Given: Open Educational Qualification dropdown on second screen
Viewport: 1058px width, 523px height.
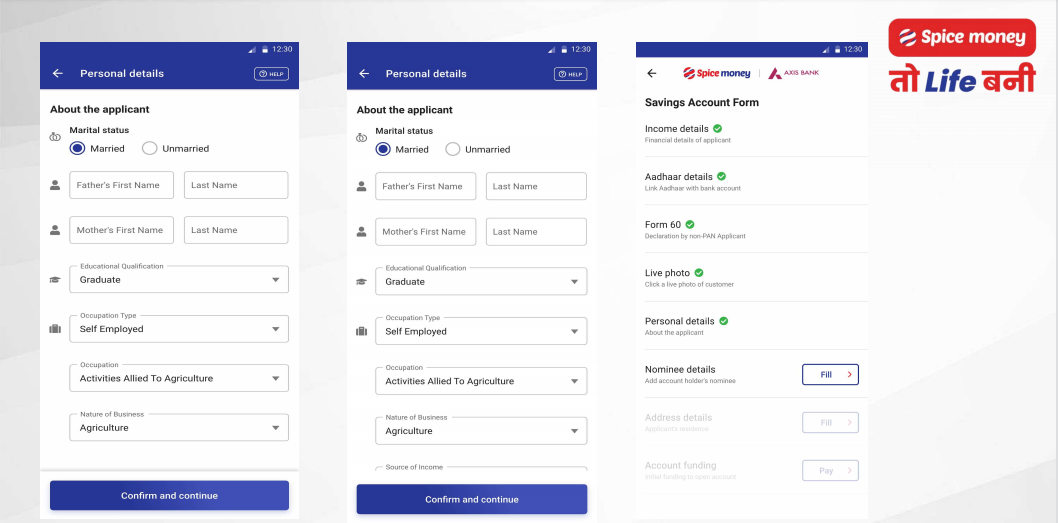Looking at the screenshot, I should (x=481, y=281).
